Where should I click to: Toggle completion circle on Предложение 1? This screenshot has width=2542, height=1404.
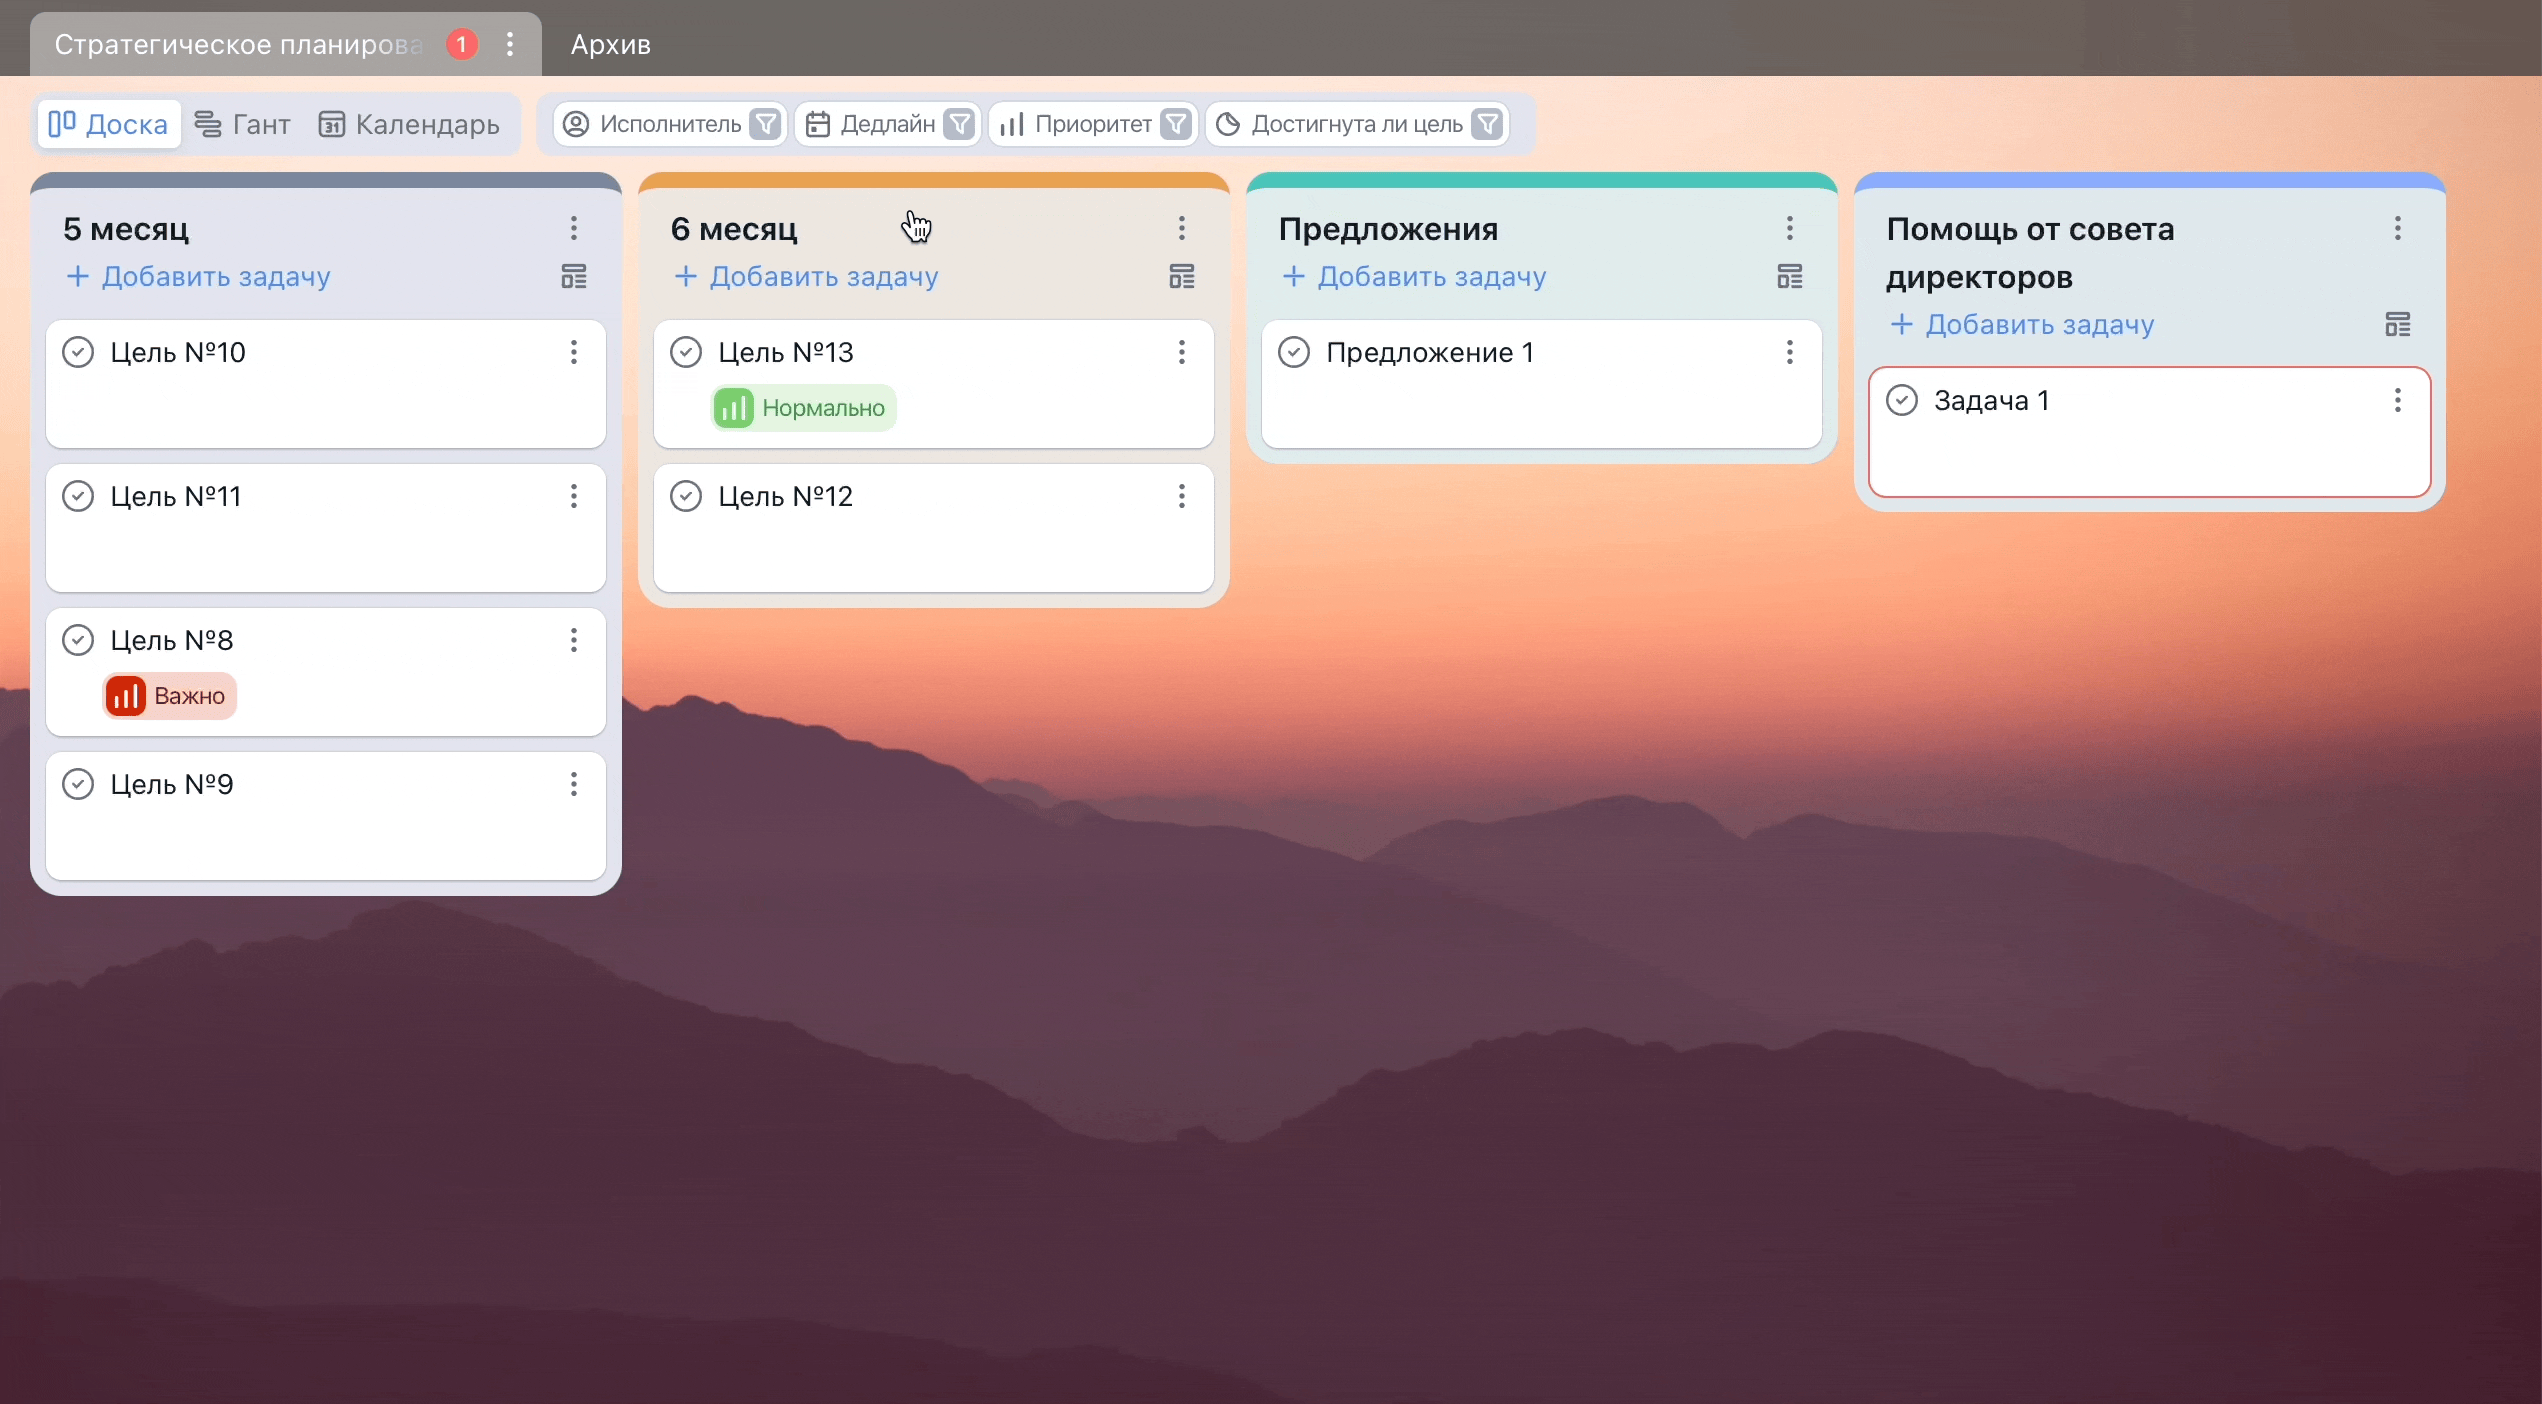pos(1294,352)
